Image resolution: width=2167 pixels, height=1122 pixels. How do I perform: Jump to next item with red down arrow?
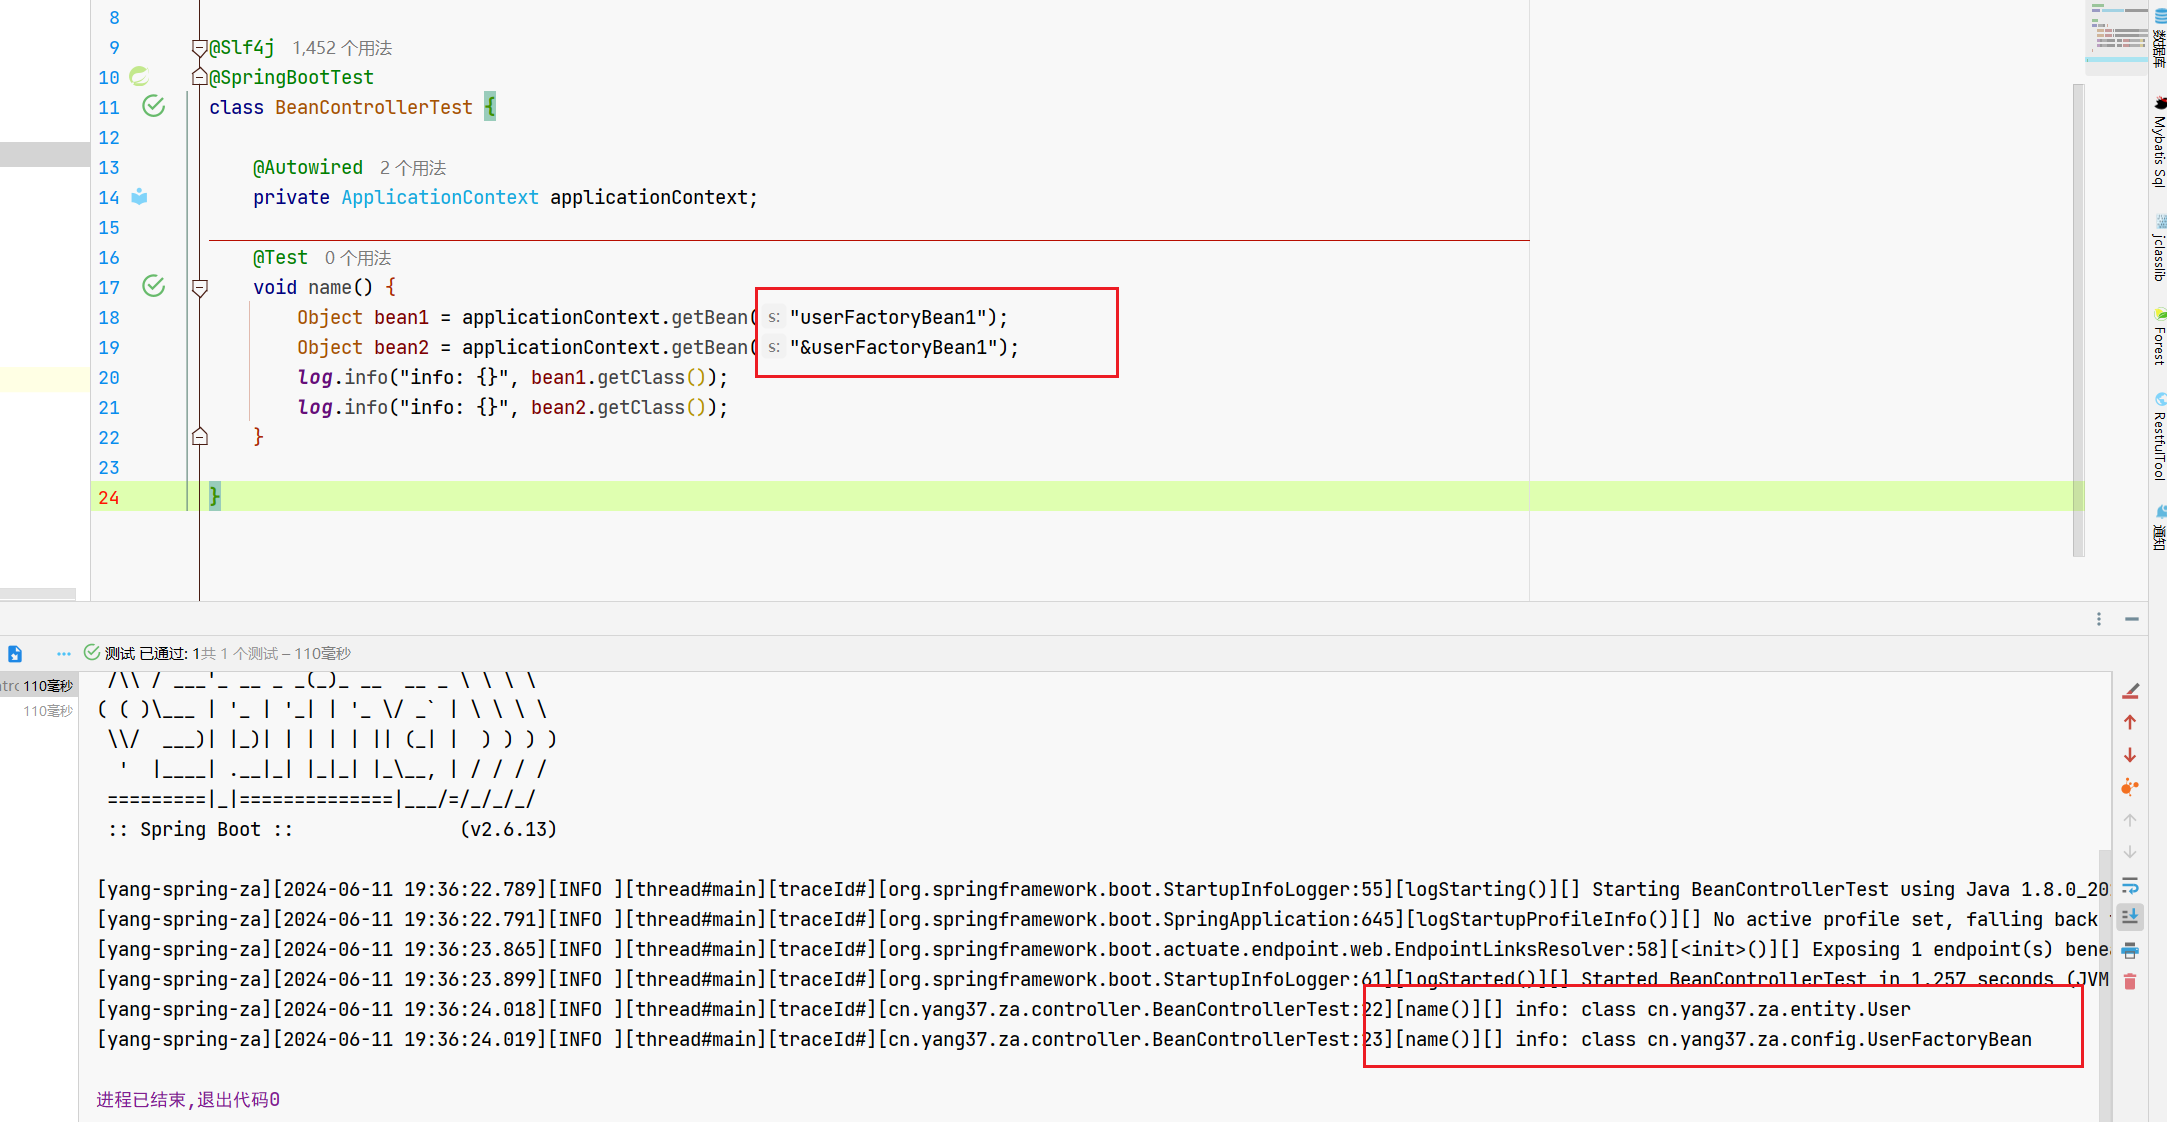pos(2130,755)
